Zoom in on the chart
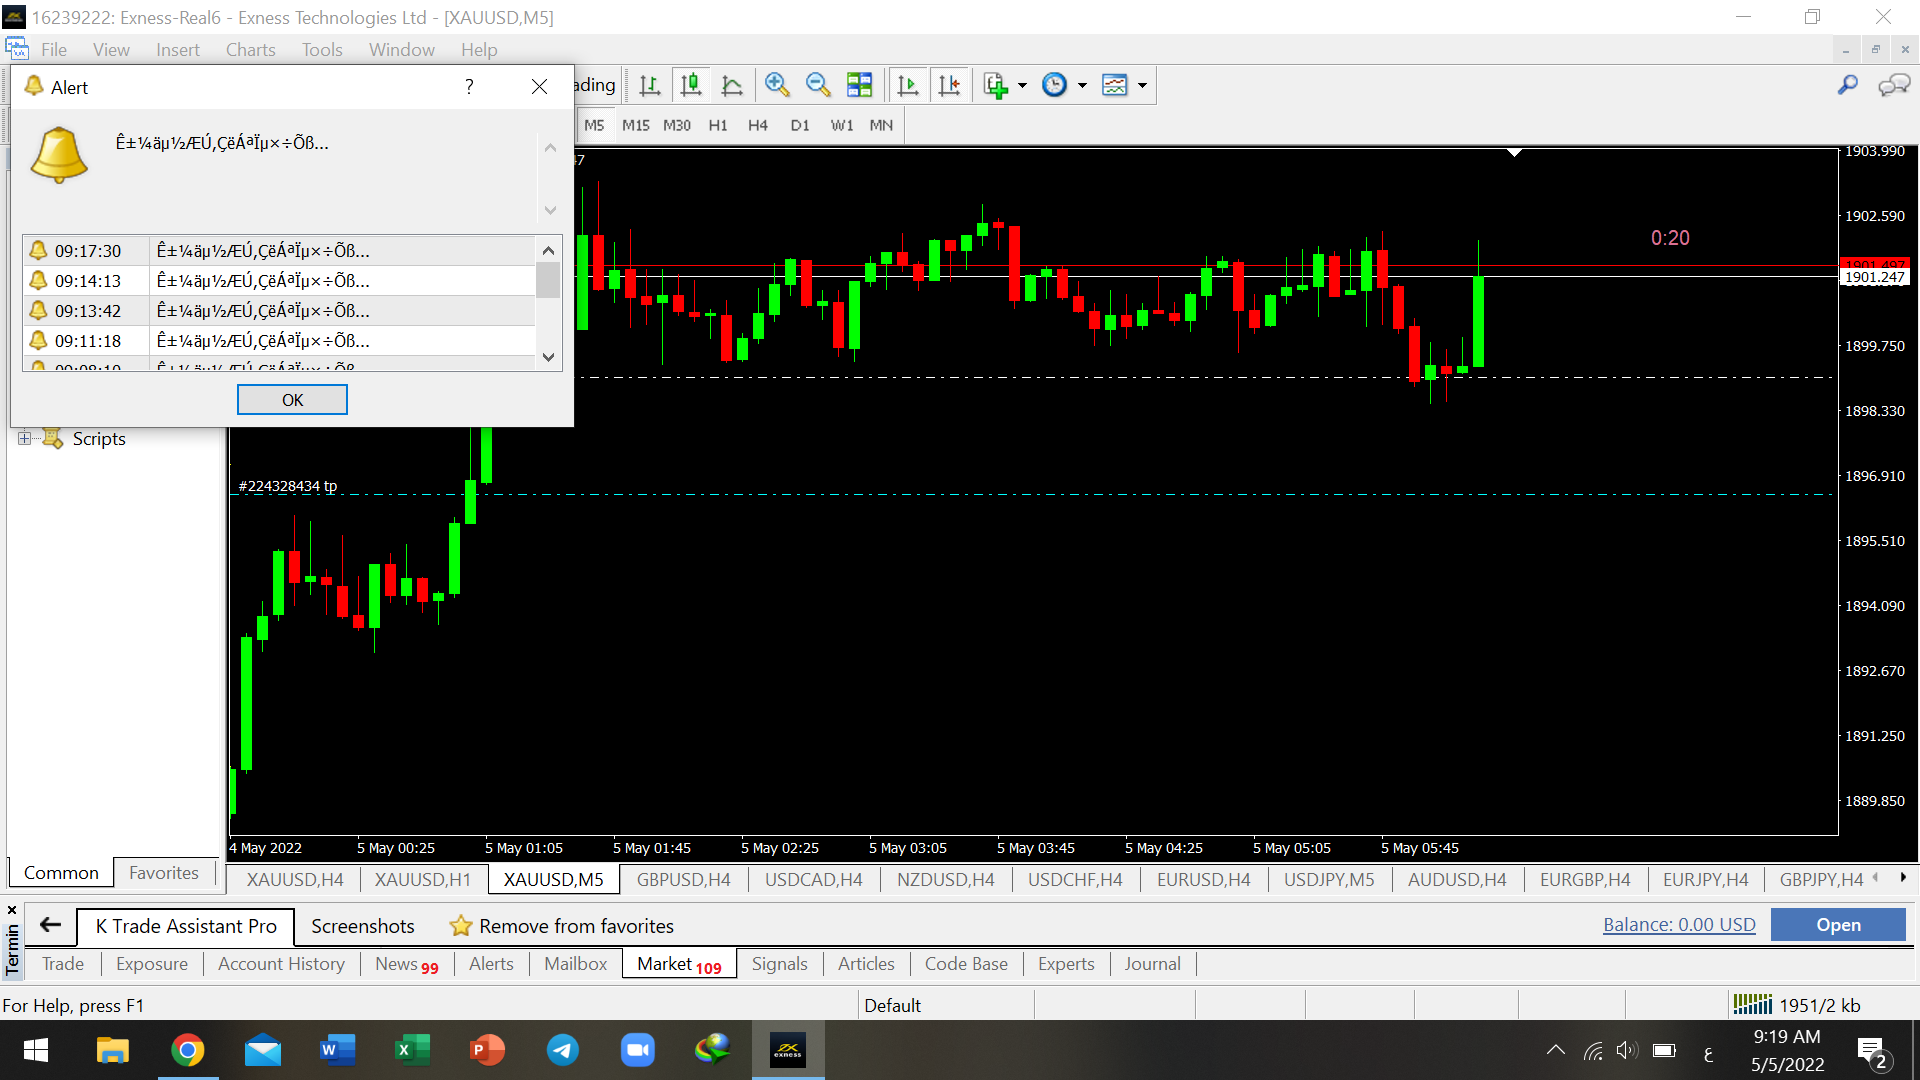Screen dimensions: 1920x1080 777,86
